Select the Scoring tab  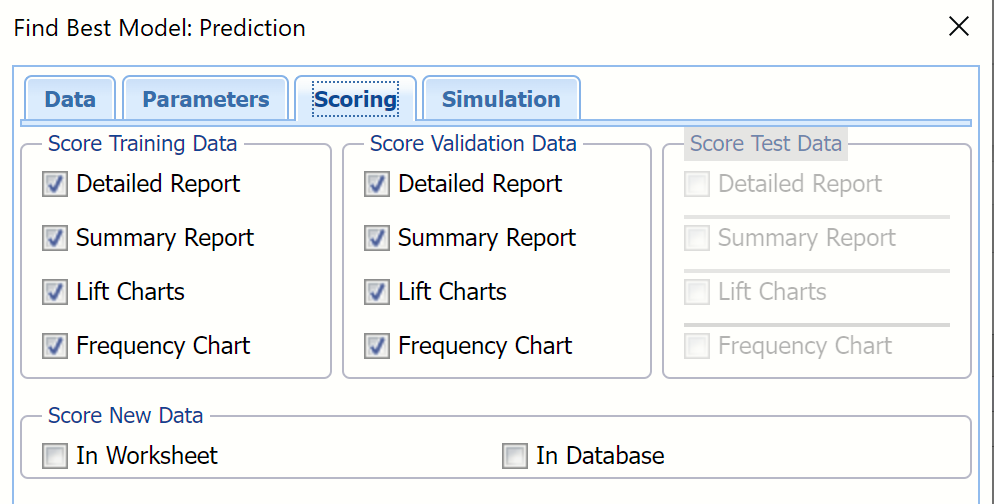click(x=355, y=99)
